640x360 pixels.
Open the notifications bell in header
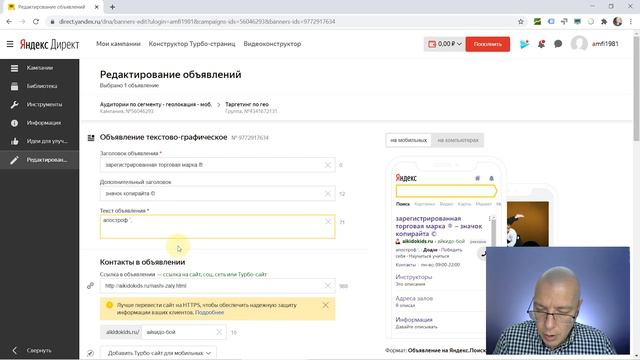(541, 44)
